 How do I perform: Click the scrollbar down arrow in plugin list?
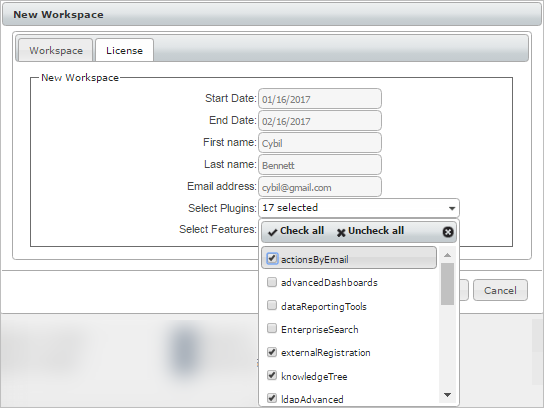pyautogui.click(x=448, y=395)
